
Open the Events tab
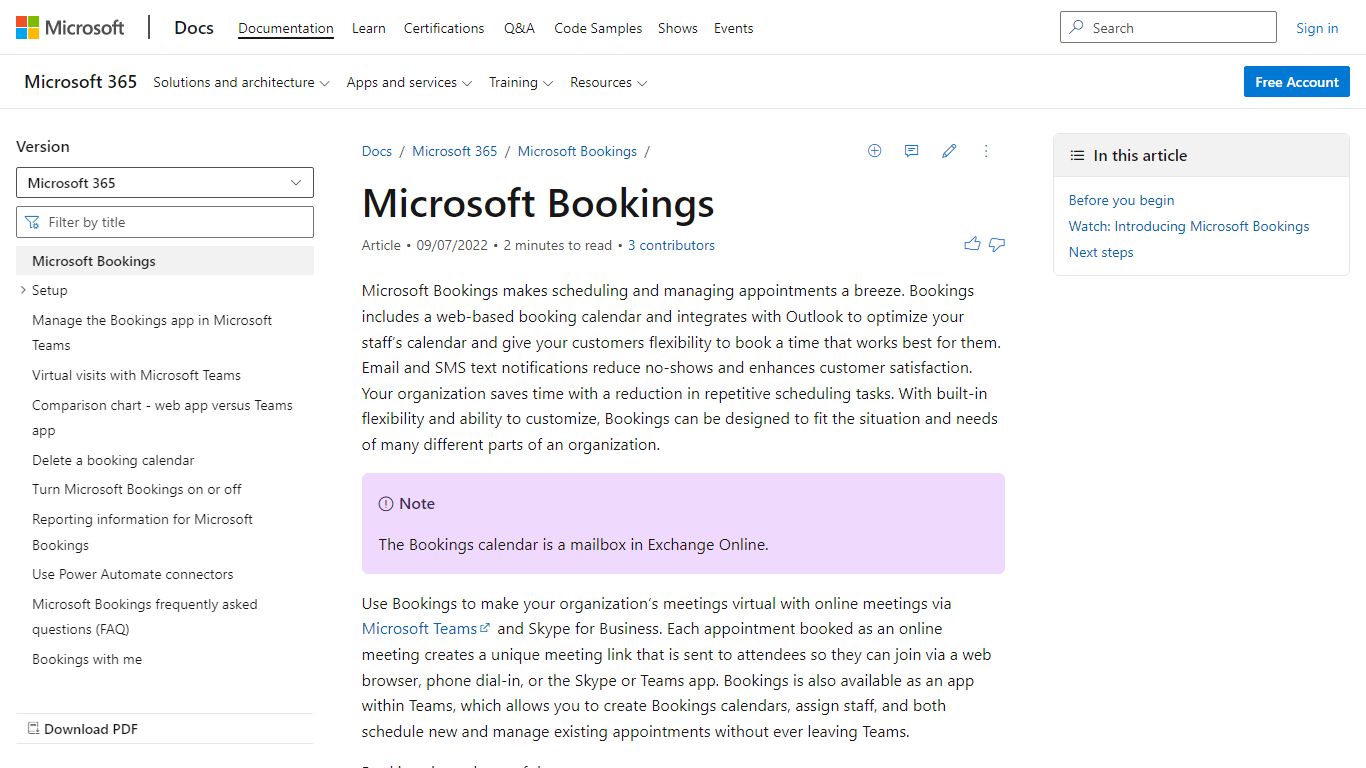click(x=733, y=28)
